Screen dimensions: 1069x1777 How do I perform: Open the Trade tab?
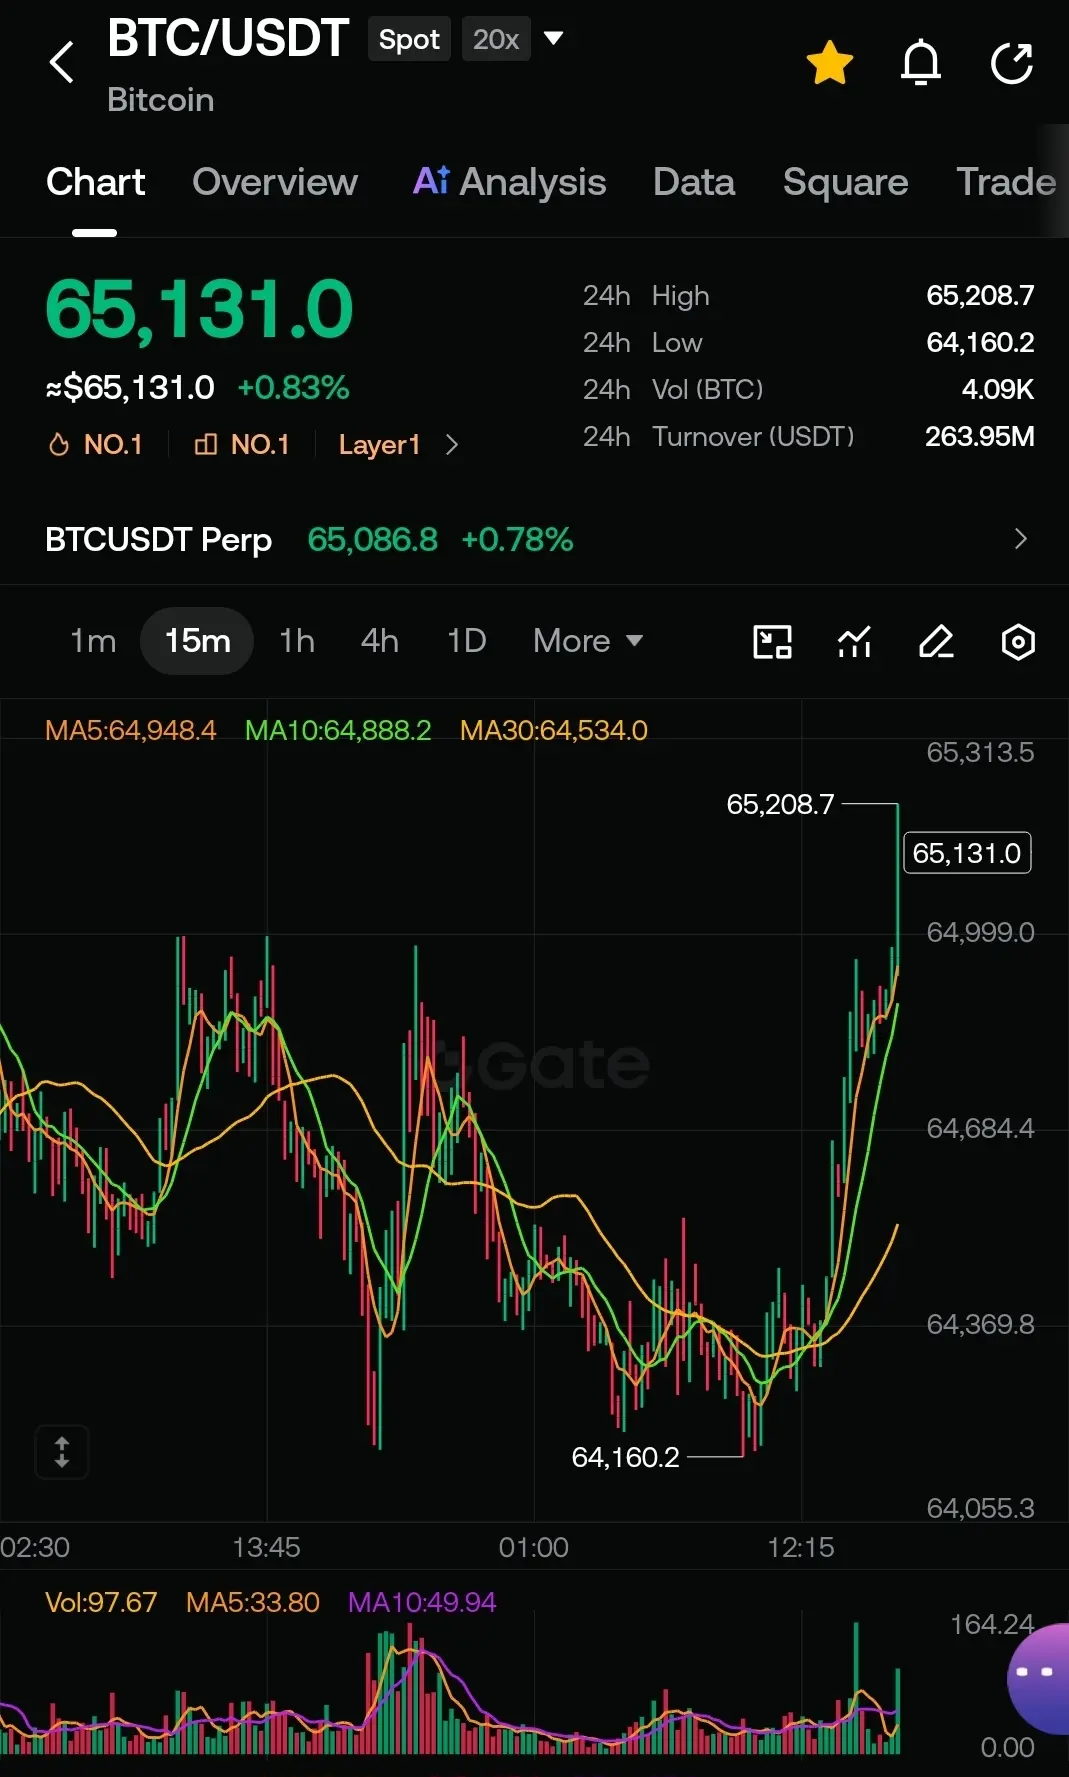(1006, 182)
